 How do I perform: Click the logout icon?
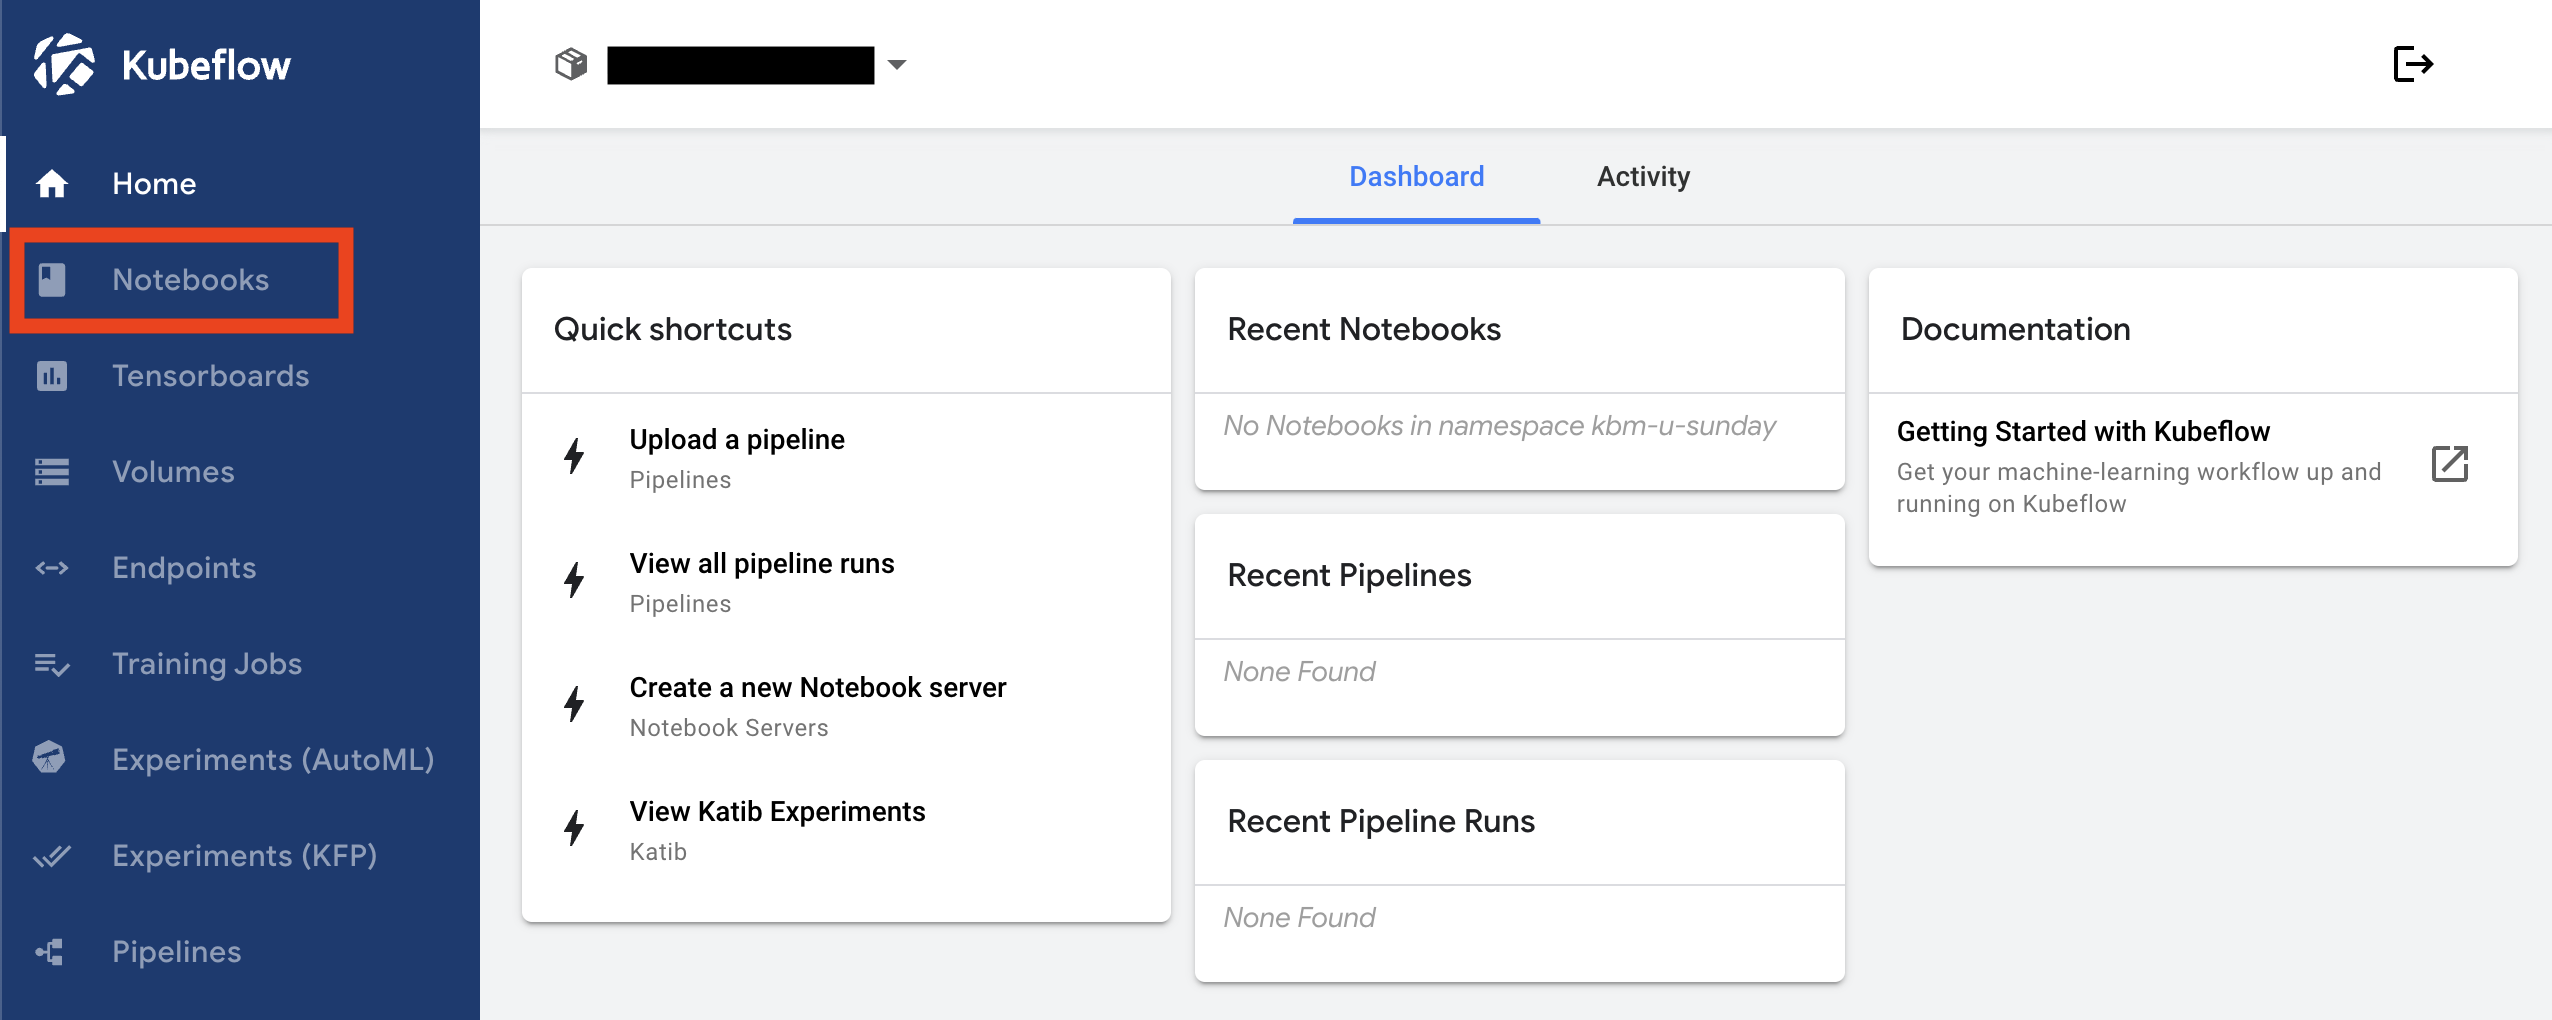coord(2413,65)
